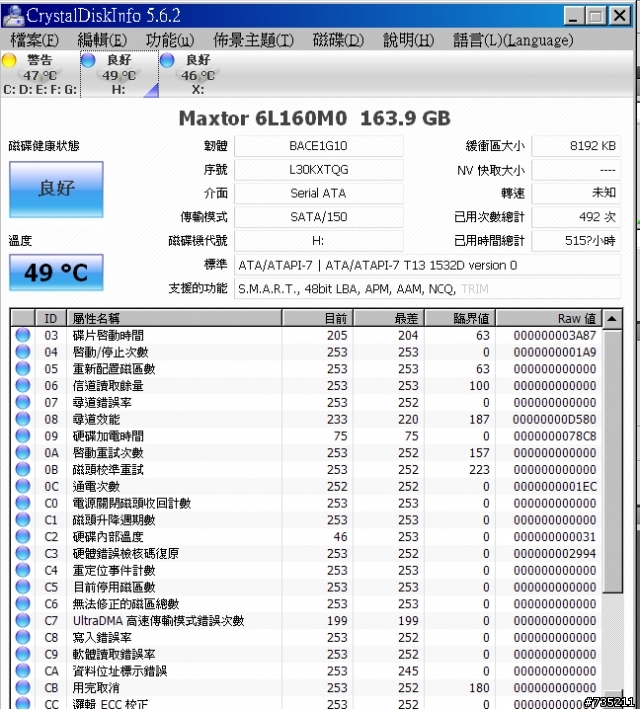Click raw value 000000002994
The height and width of the screenshot is (710, 640).
pyautogui.click(x=555, y=553)
